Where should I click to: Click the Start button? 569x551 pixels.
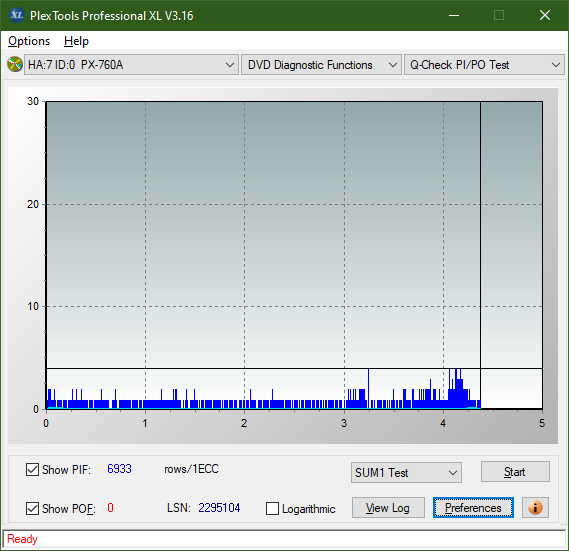pos(515,472)
